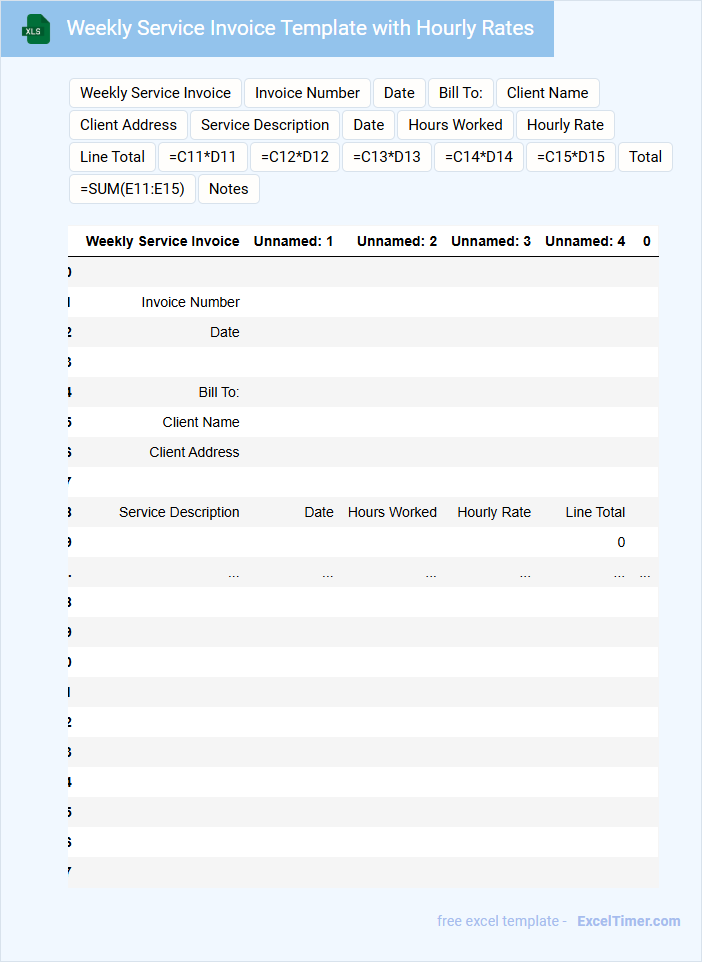Viewport: 702px width, 962px height.
Task: Click the 0 value under Line Total
Action: click(x=622, y=542)
